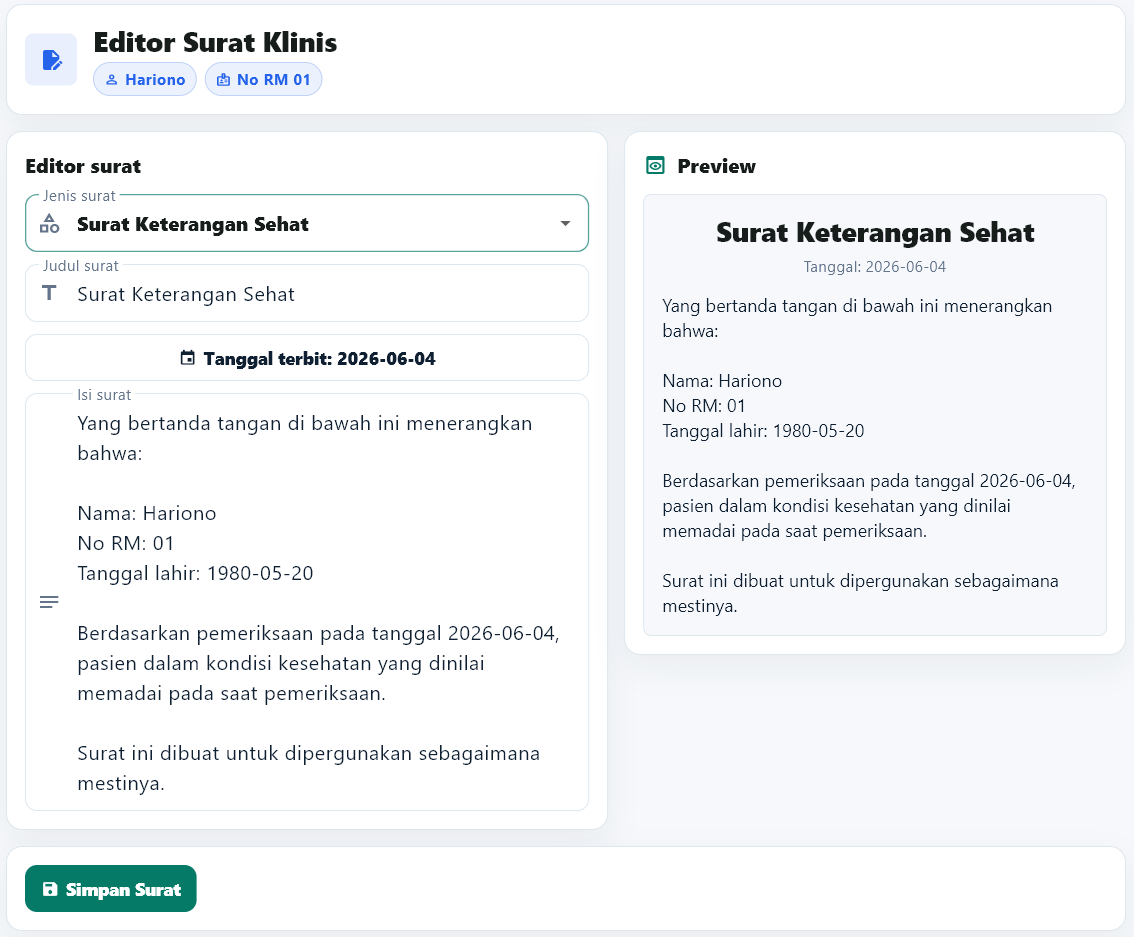Image resolution: width=1134 pixels, height=937 pixels.
Task: Click inside the Isi surat text area
Action: [307, 602]
